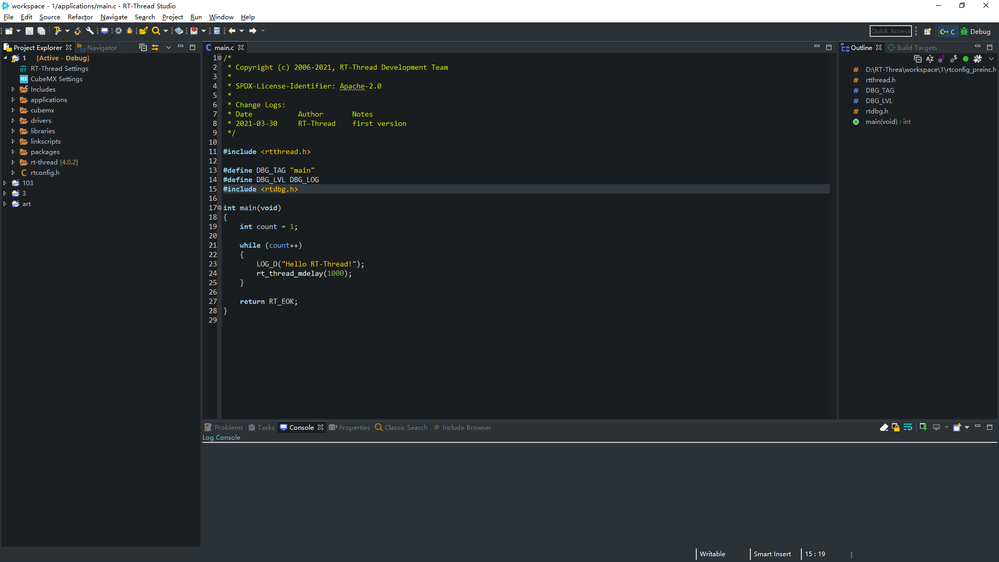Open the Build configuration dropdown arrow
Screen dimensions: 999x562
pos(68,31)
